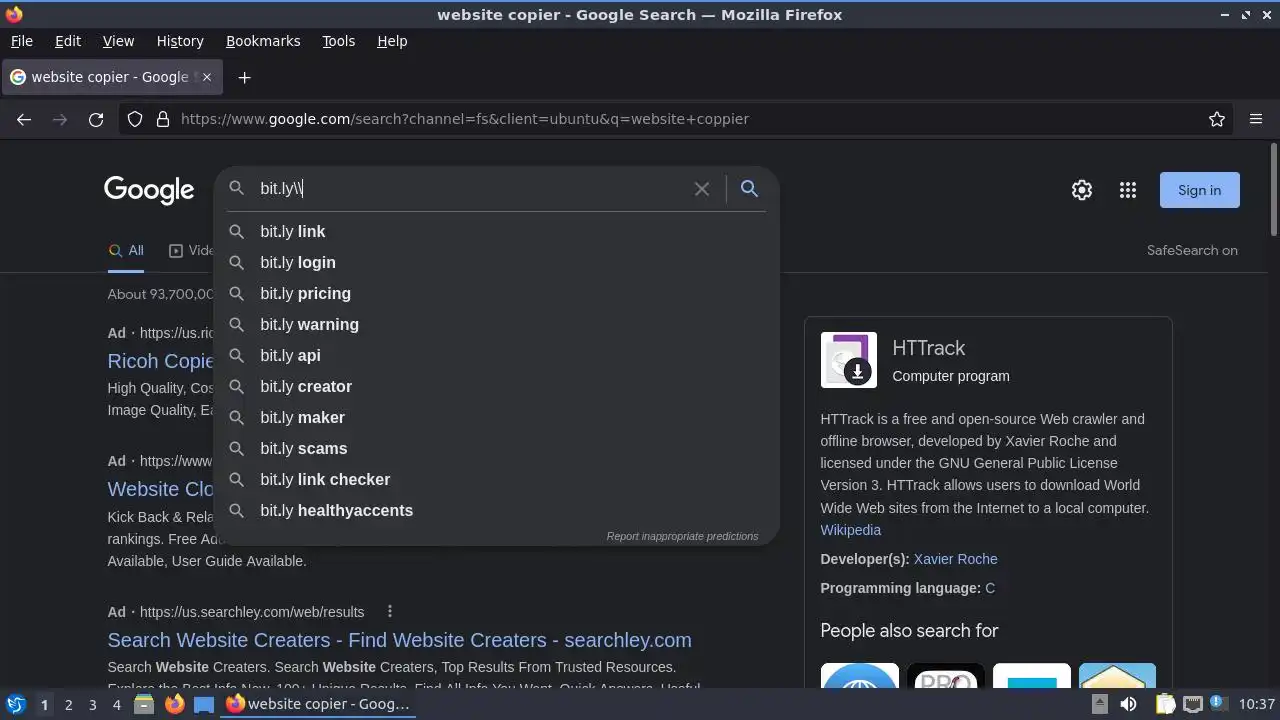Open Search Website Creators ad link
This screenshot has height=720, width=1280.
pyautogui.click(x=399, y=640)
